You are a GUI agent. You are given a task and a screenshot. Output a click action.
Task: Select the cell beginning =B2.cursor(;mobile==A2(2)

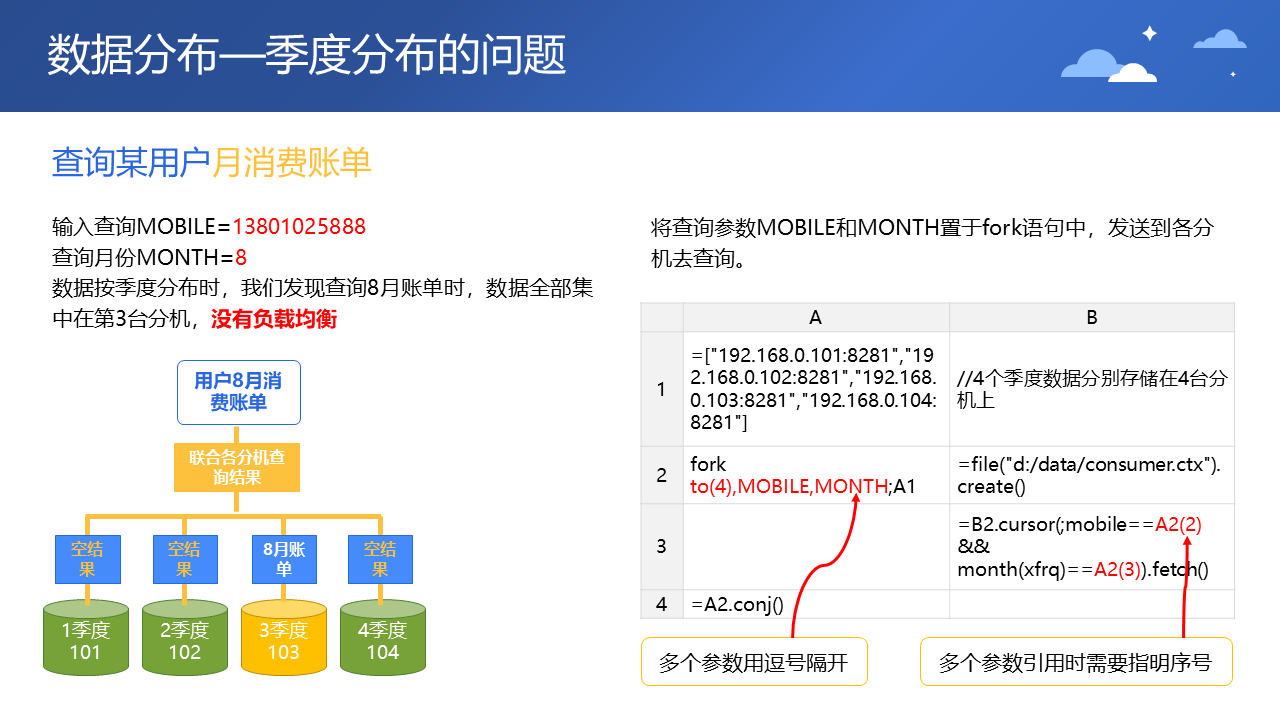tap(1092, 547)
